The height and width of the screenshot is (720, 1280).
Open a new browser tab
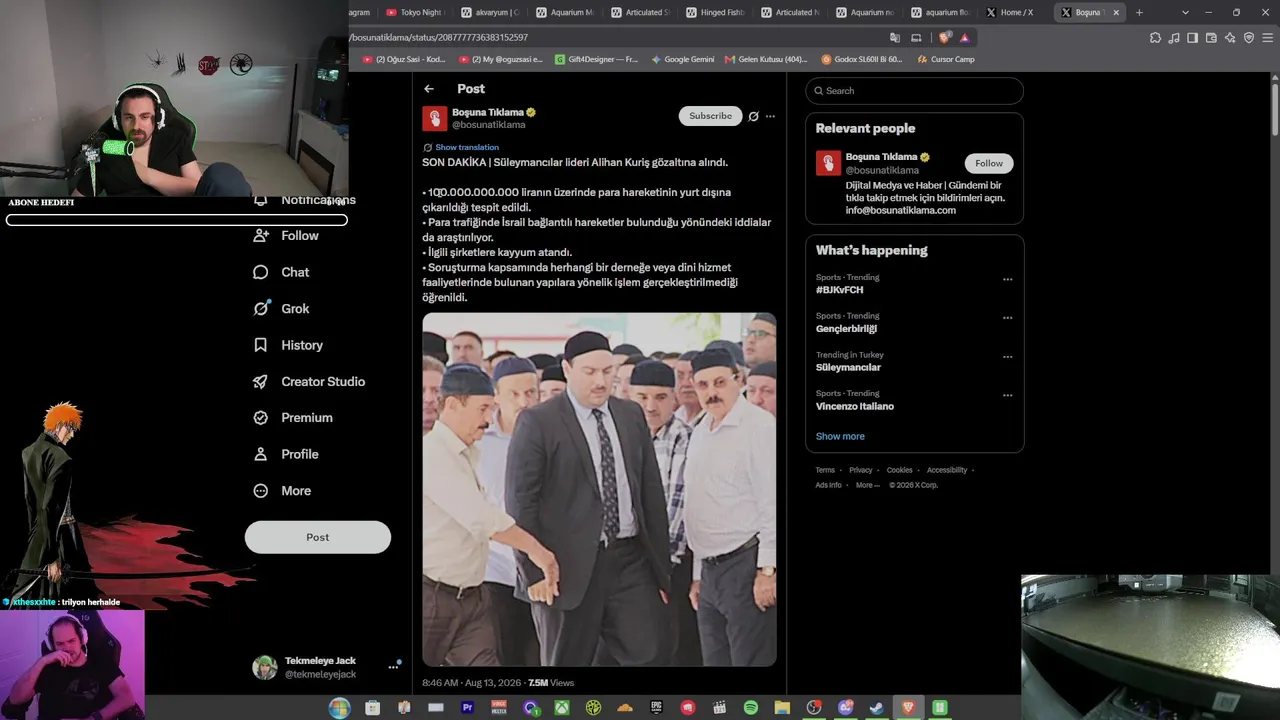(x=1139, y=12)
